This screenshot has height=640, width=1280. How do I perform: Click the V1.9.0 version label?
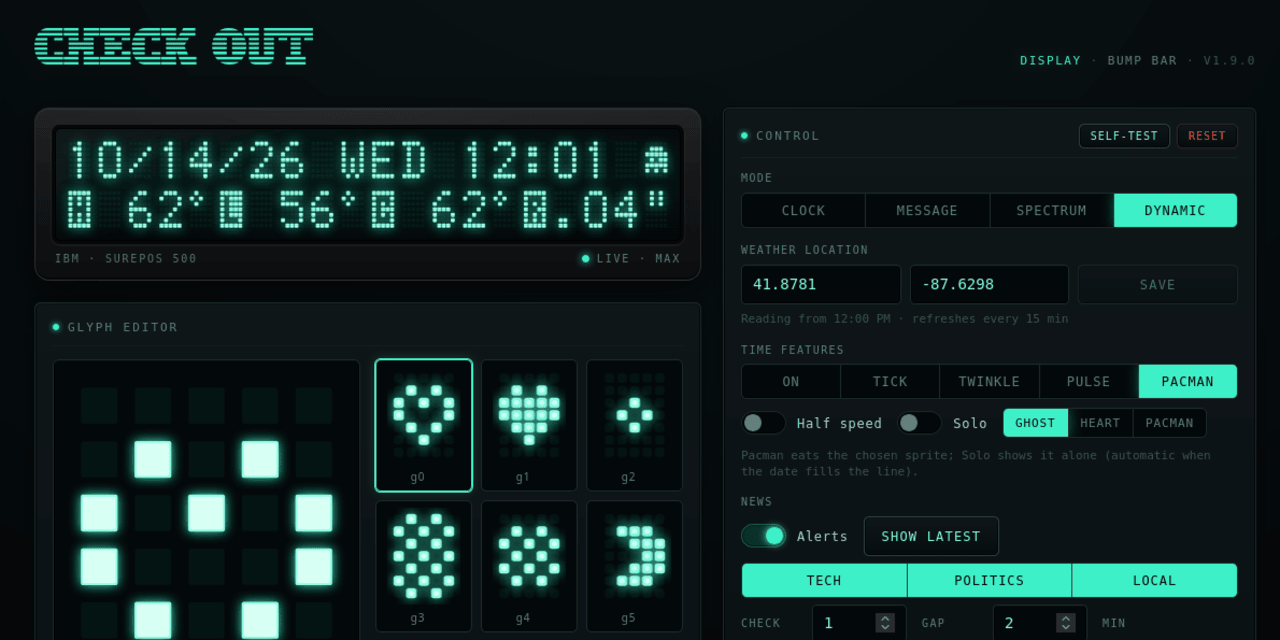tap(1229, 60)
